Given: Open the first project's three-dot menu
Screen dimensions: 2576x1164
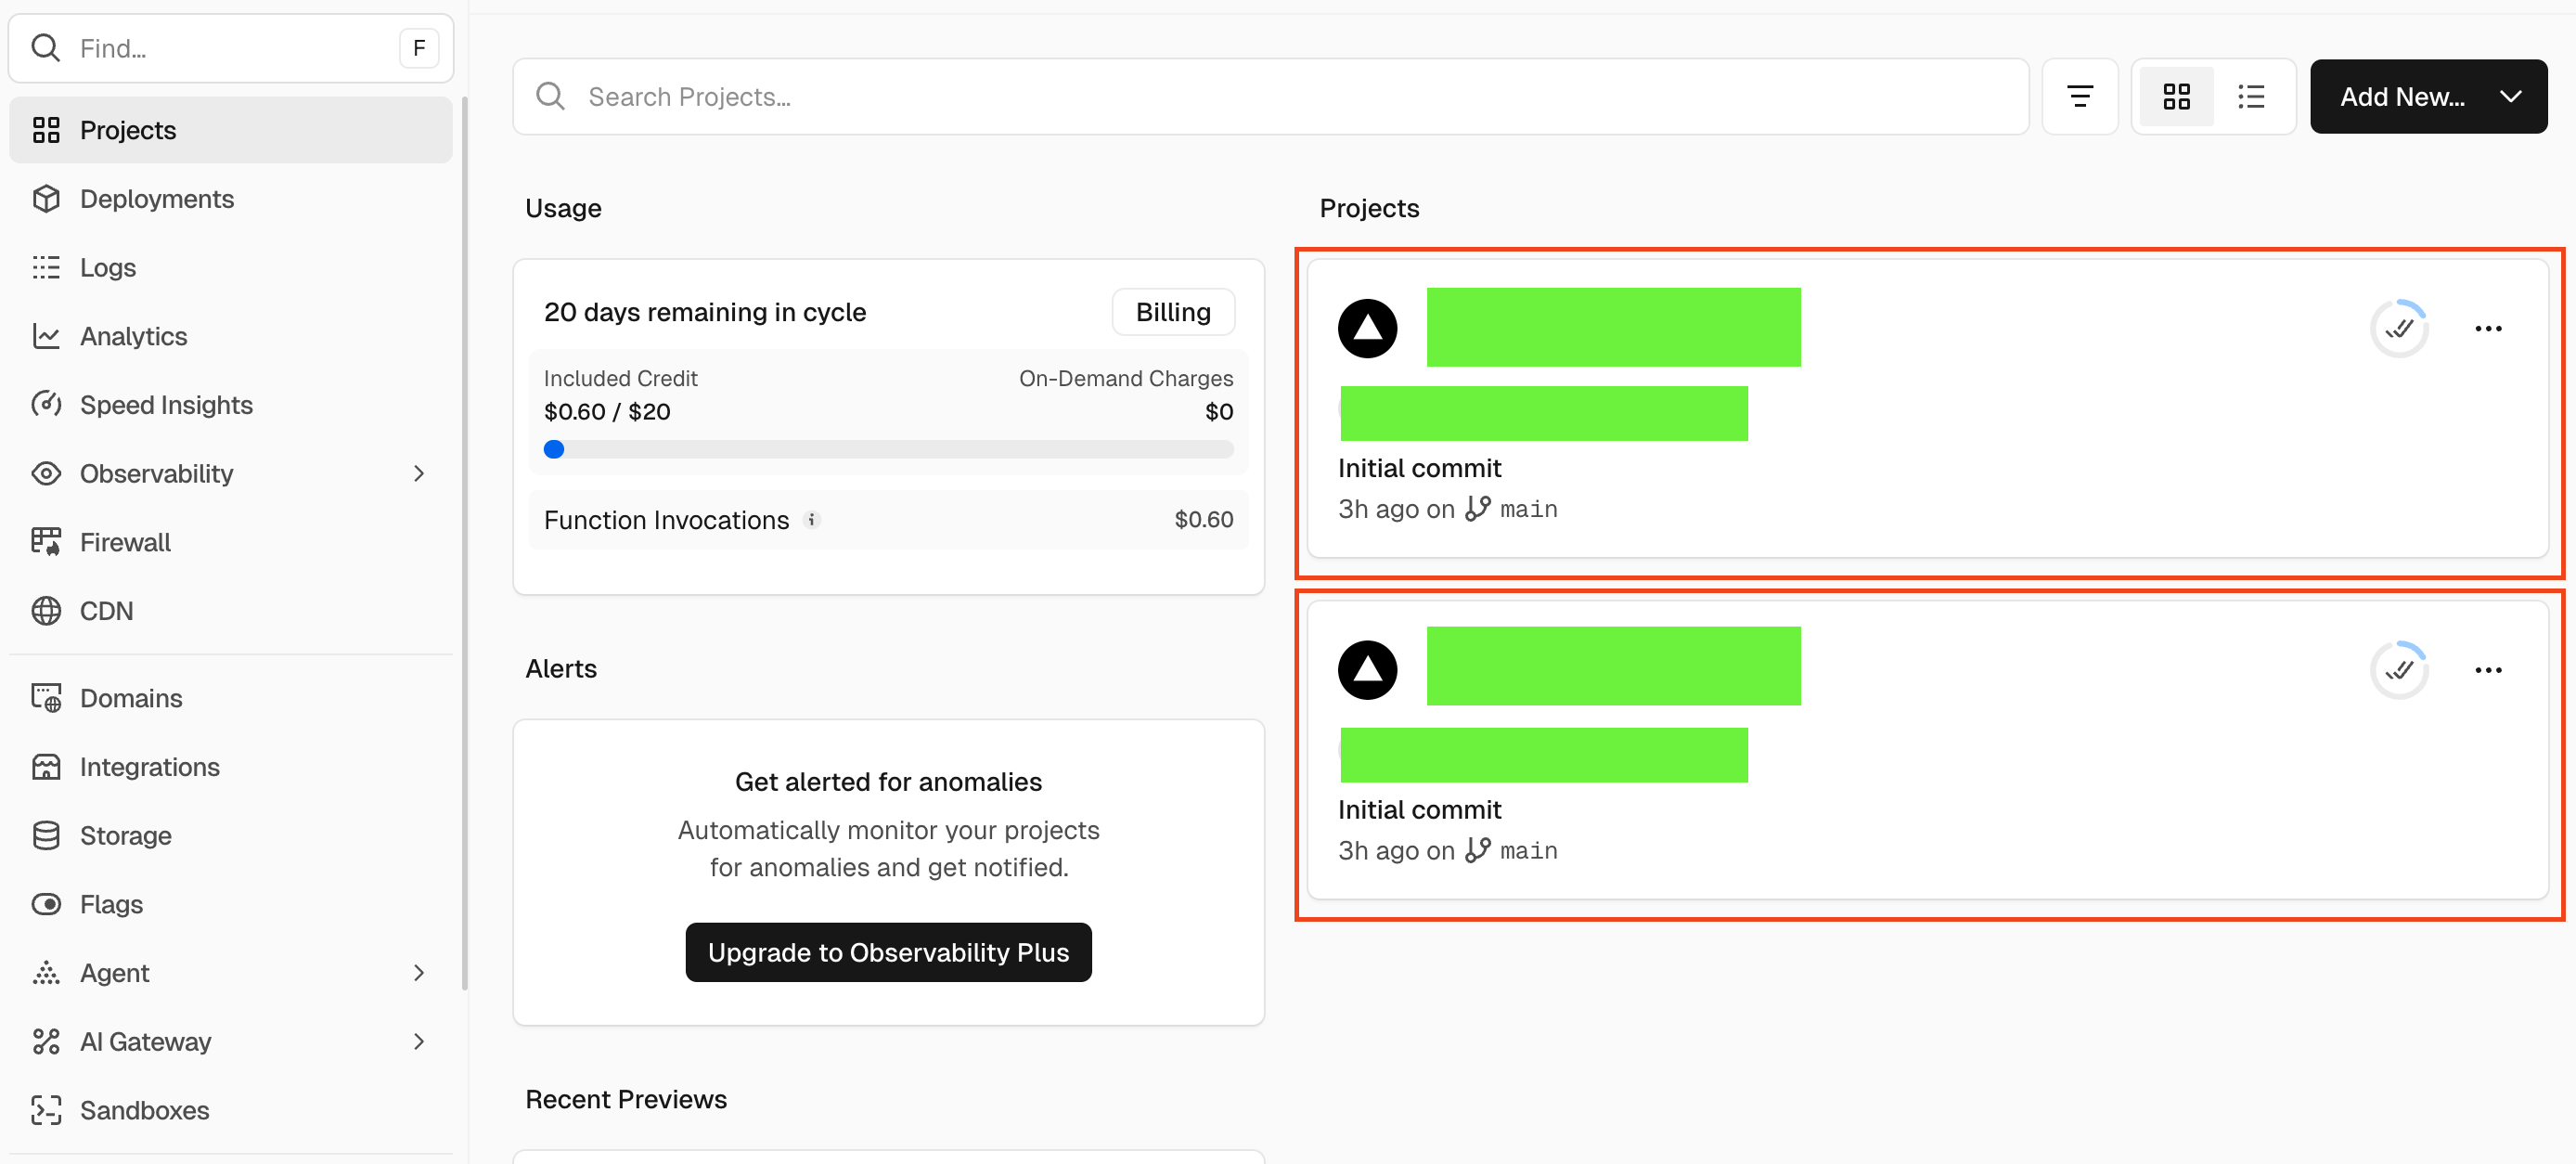Looking at the screenshot, I should click(x=2487, y=328).
